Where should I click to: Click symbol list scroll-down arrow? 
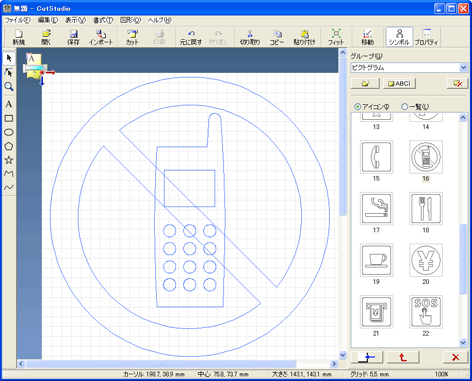463,342
